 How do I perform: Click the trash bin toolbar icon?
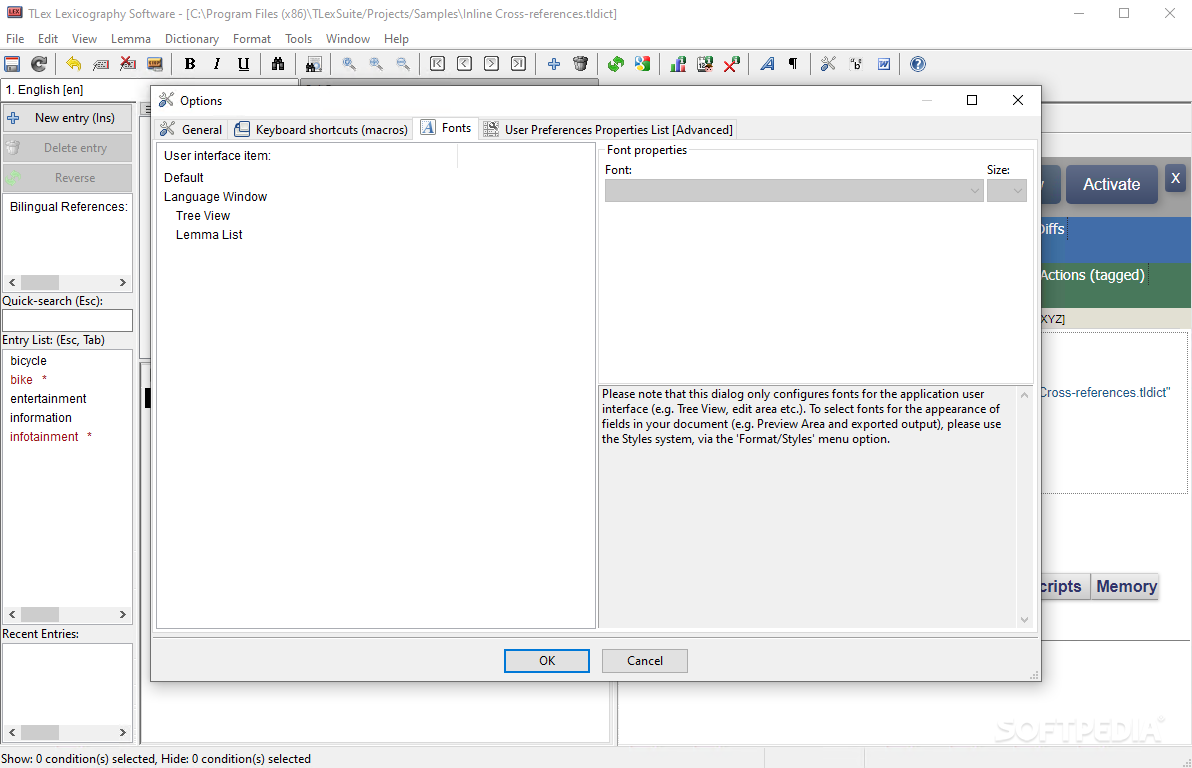[x=580, y=64]
